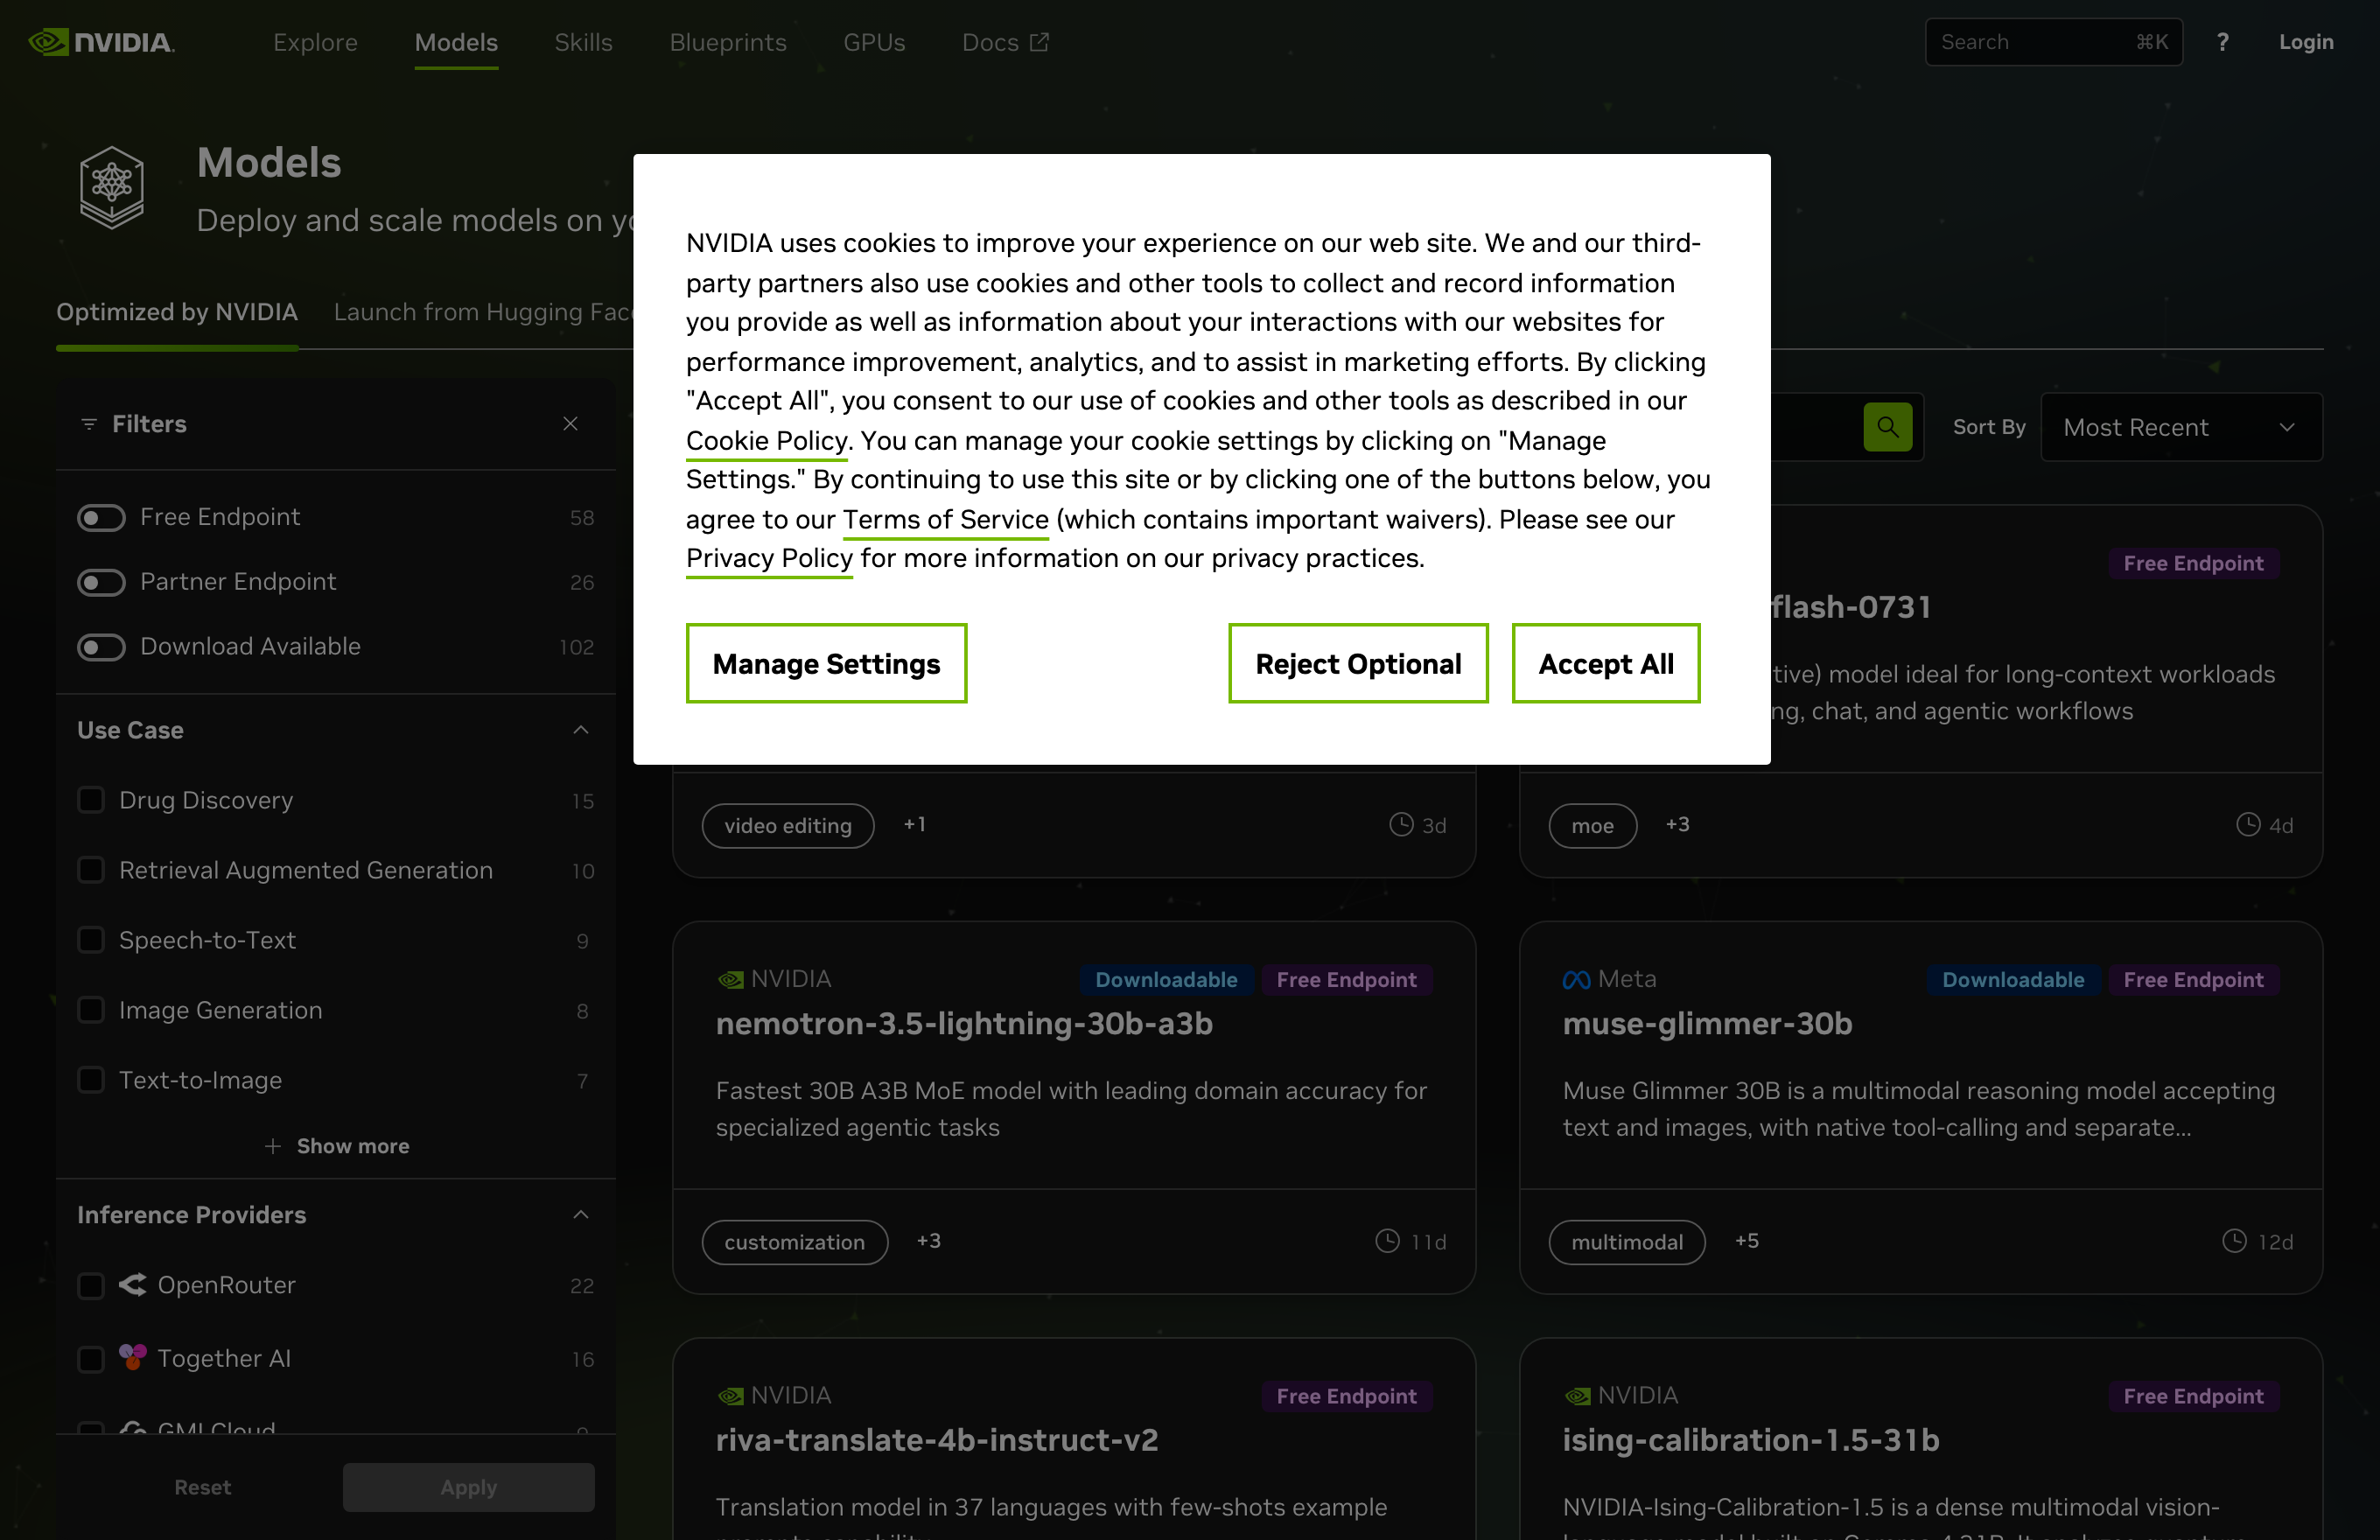Viewport: 2380px width, 1540px height.
Task: Click the clock icon next to 12d
Action: (2234, 1240)
